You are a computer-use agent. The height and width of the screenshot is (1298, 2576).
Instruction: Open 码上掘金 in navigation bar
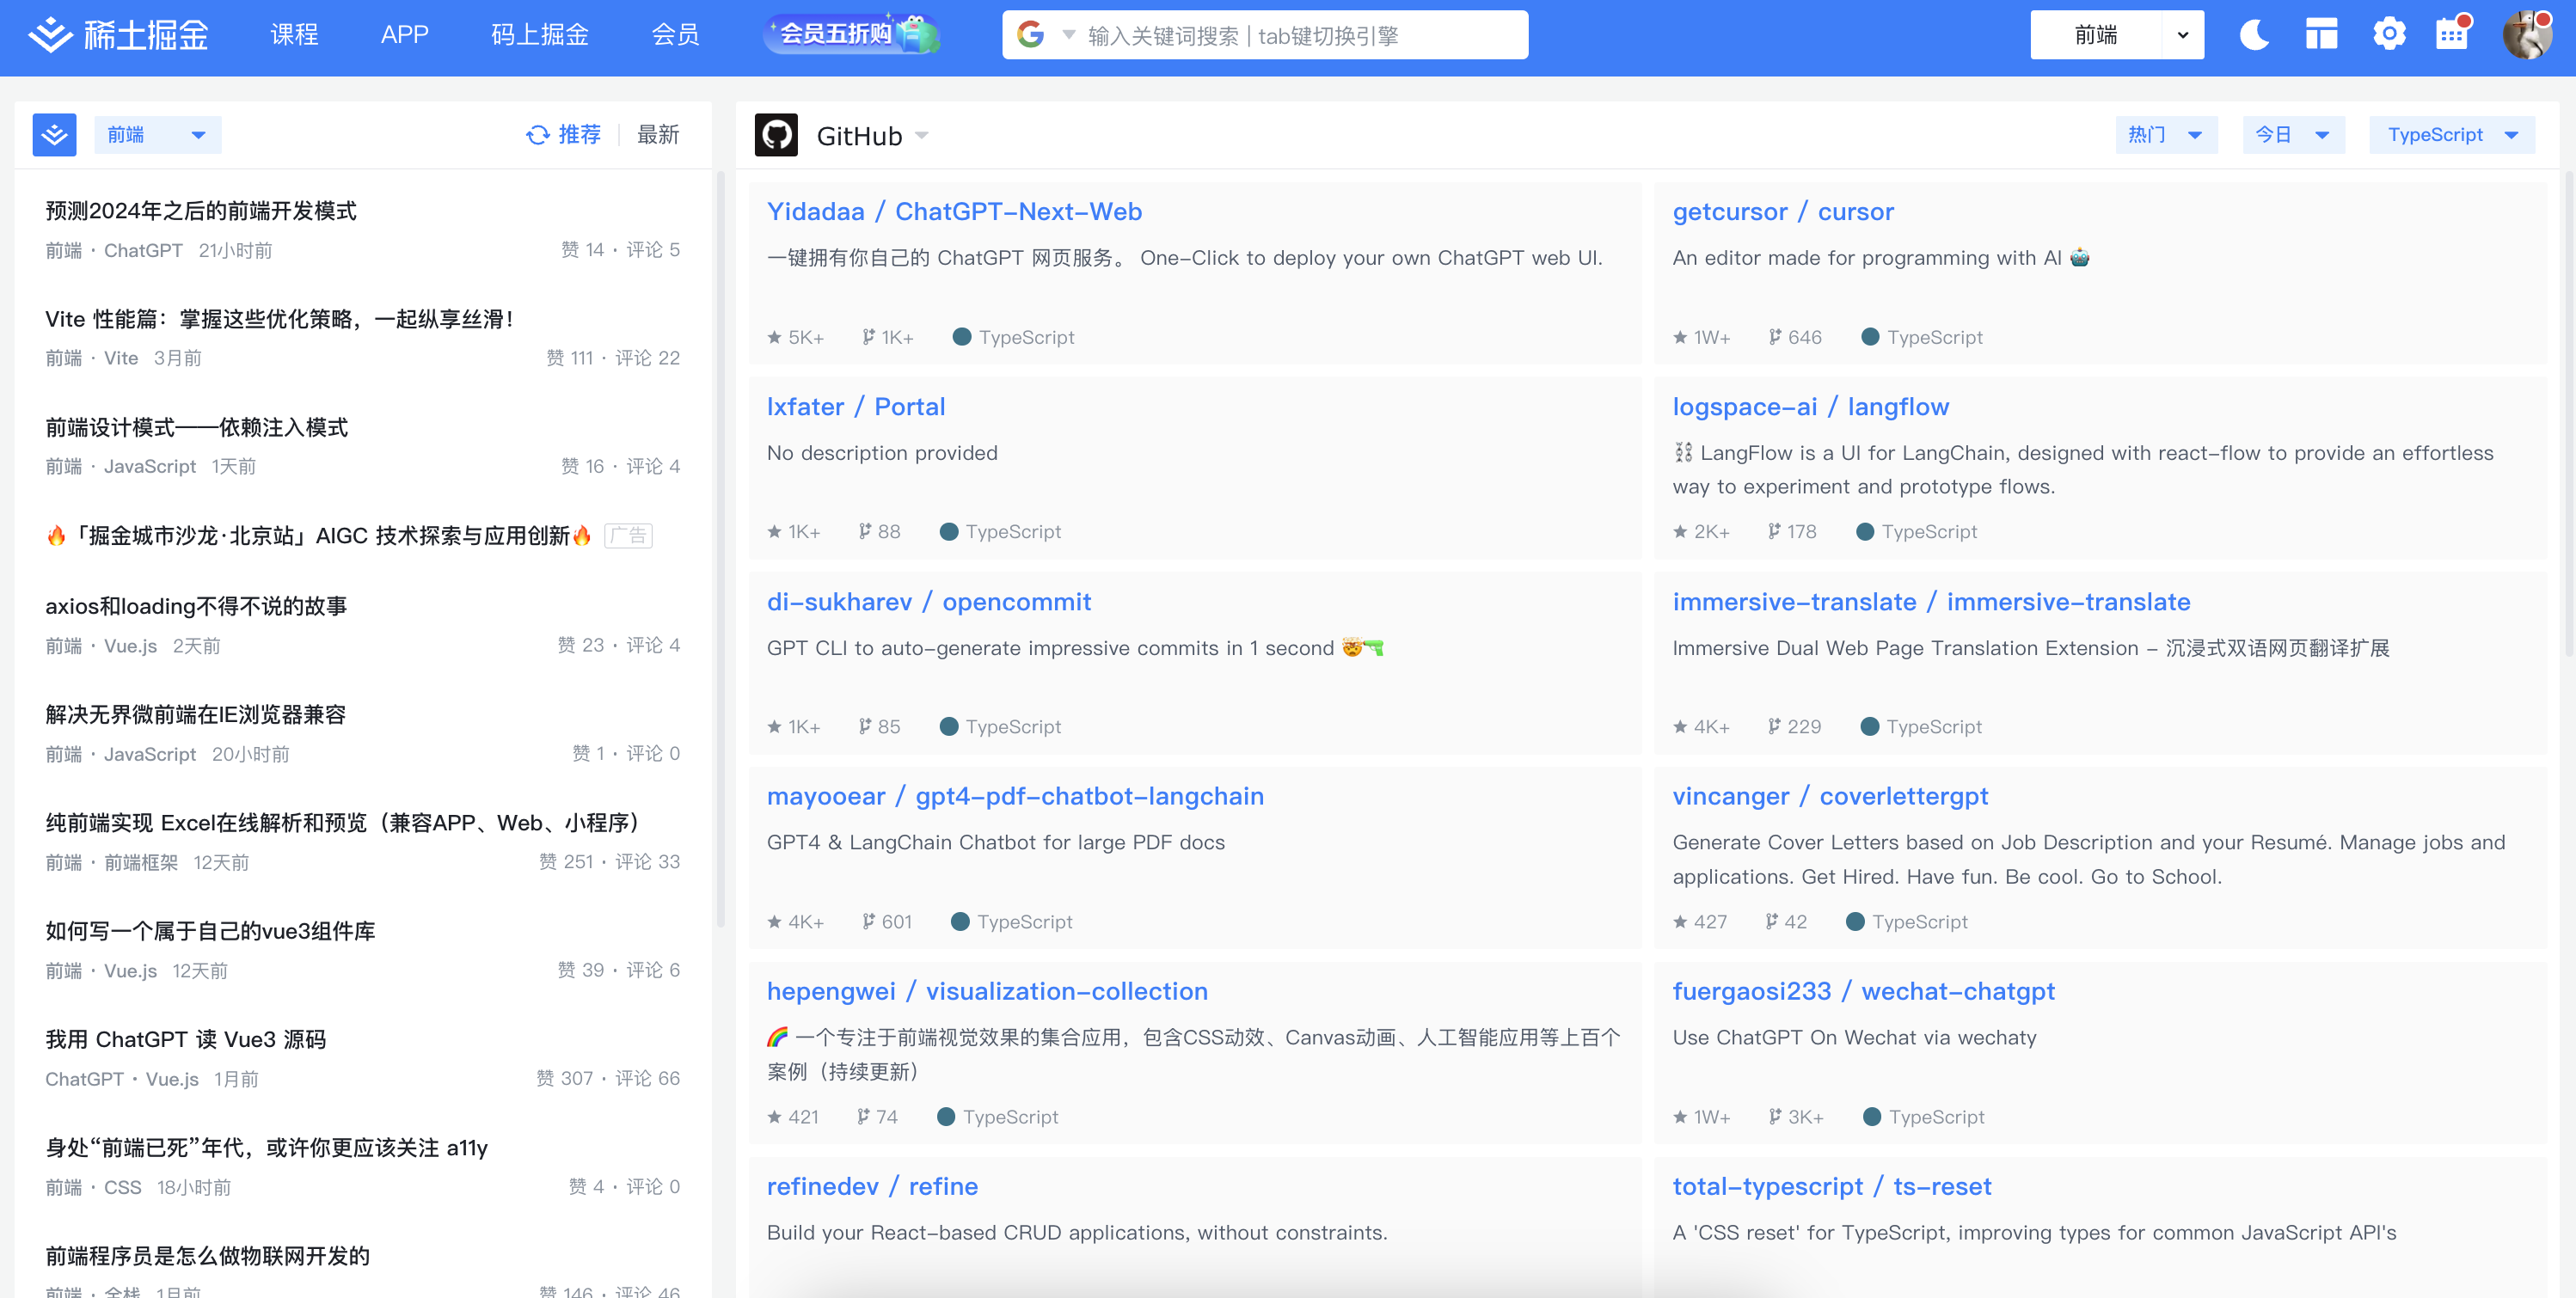539,35
